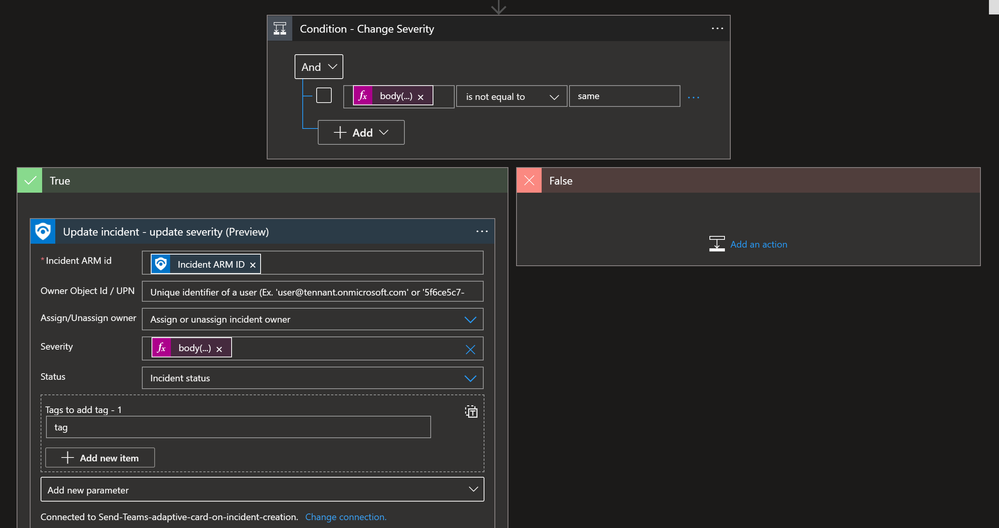Open the Condition card ellipsis menu
999x528 pixels.
717,29
